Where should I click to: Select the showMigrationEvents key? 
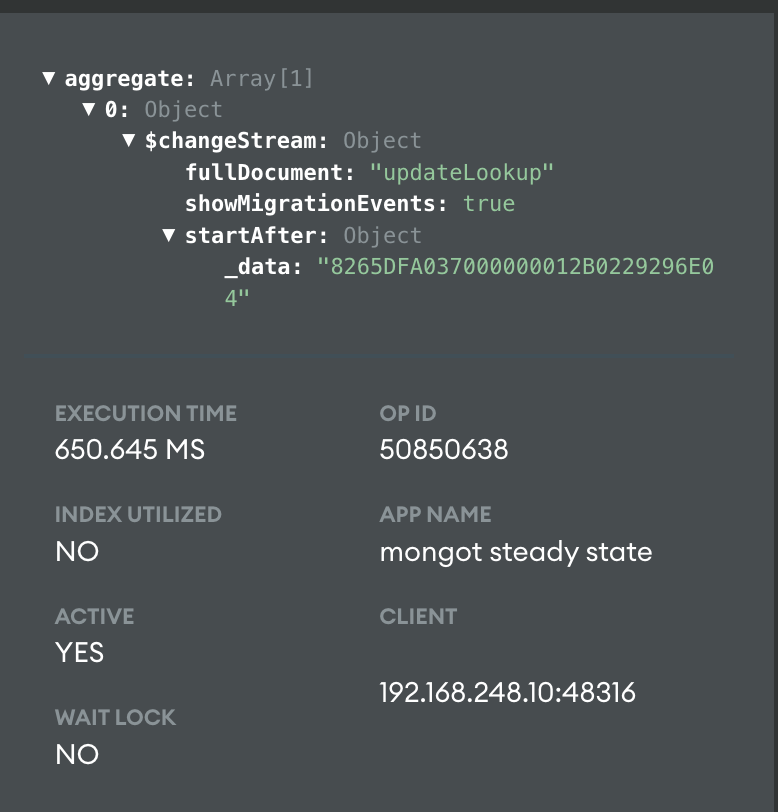(313, 204)
